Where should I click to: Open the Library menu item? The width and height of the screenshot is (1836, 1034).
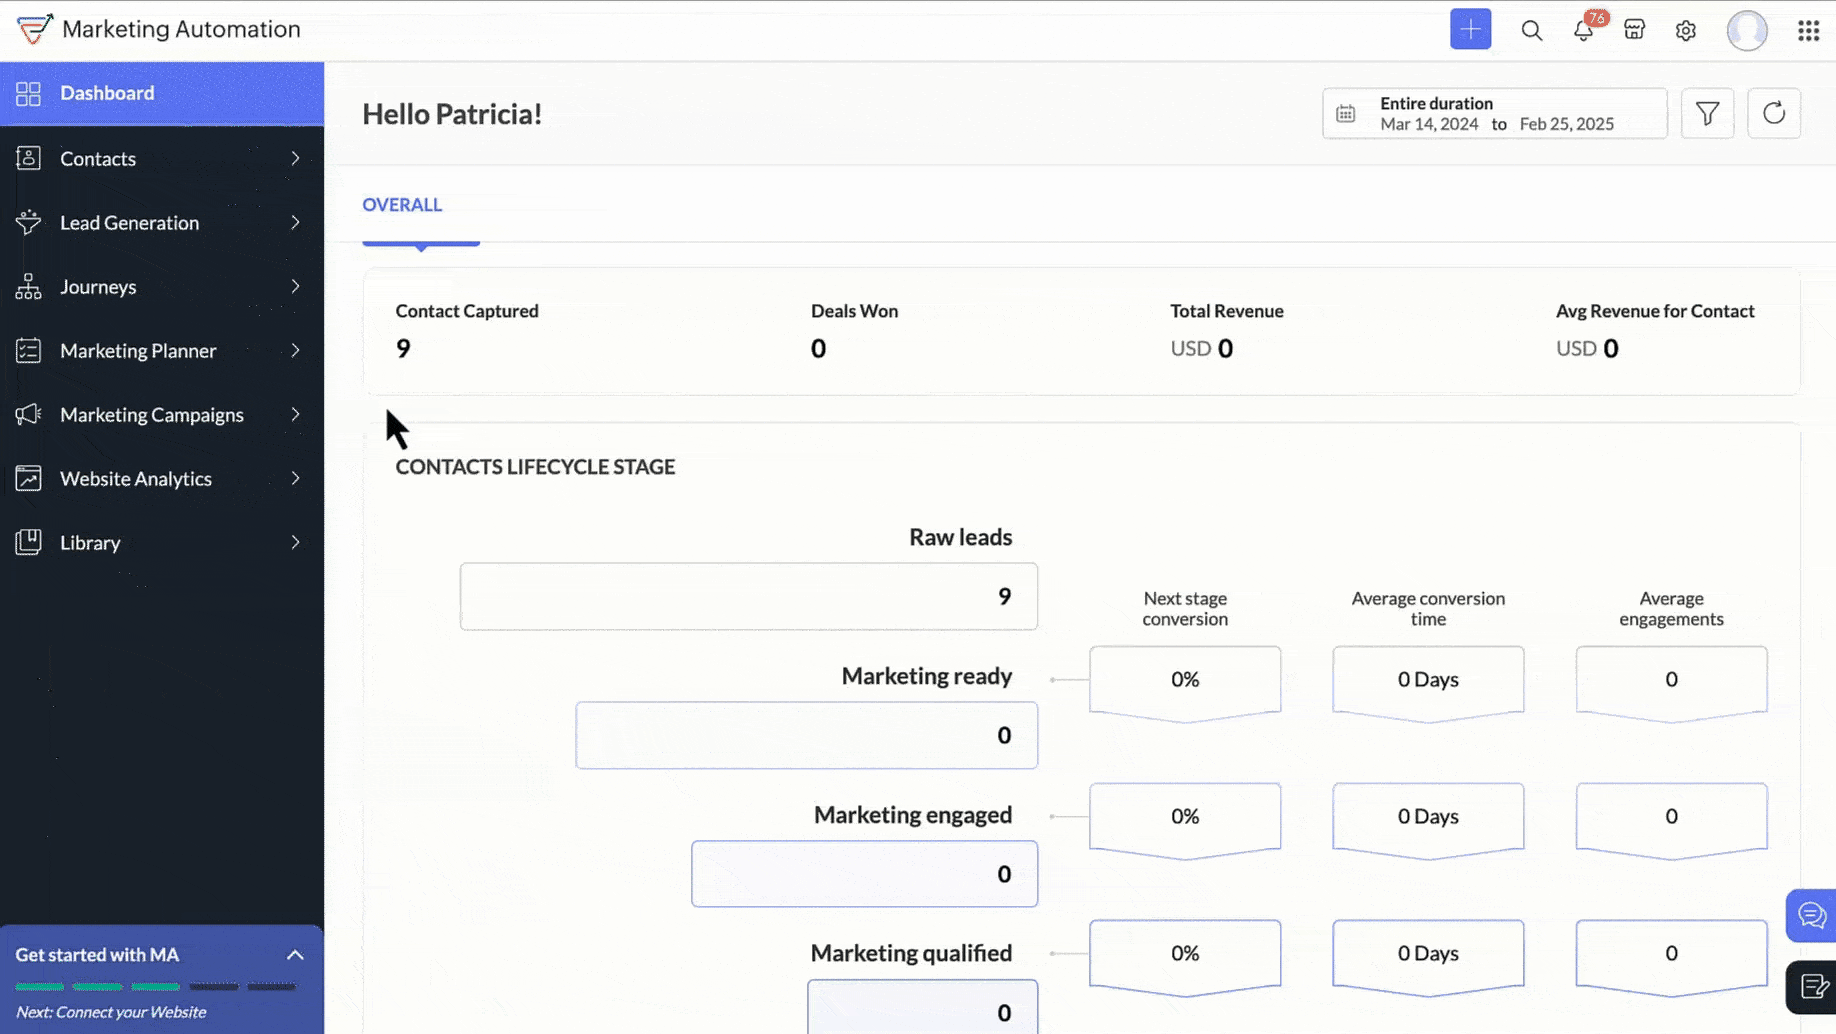tap(162, 542)
